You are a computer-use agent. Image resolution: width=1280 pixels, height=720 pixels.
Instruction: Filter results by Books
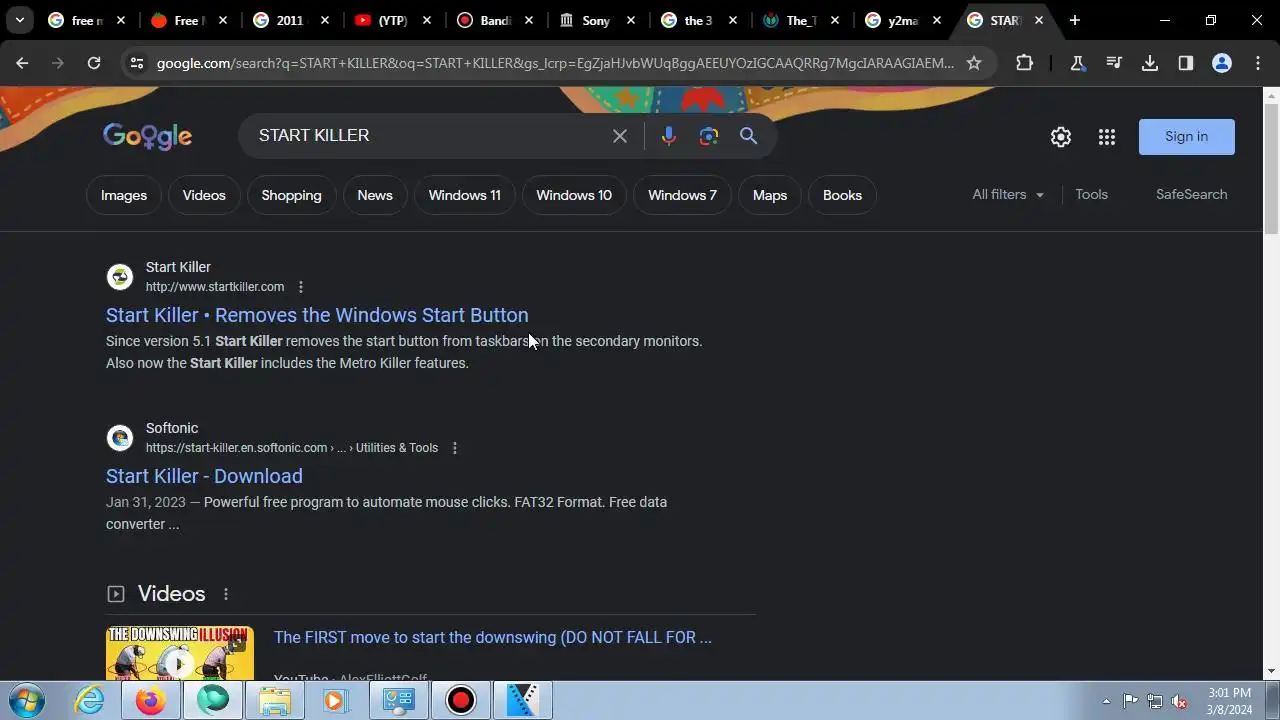point(842,195)
